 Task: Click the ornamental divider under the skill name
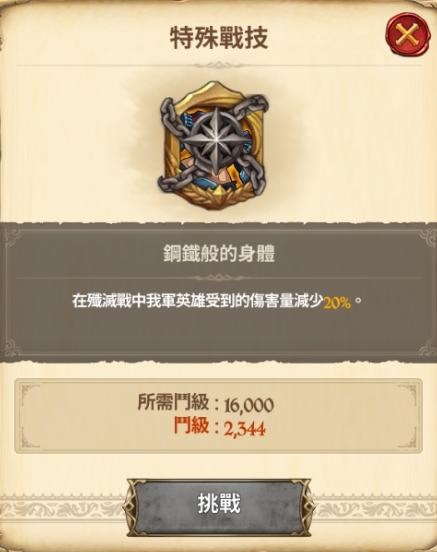point(219,278)
